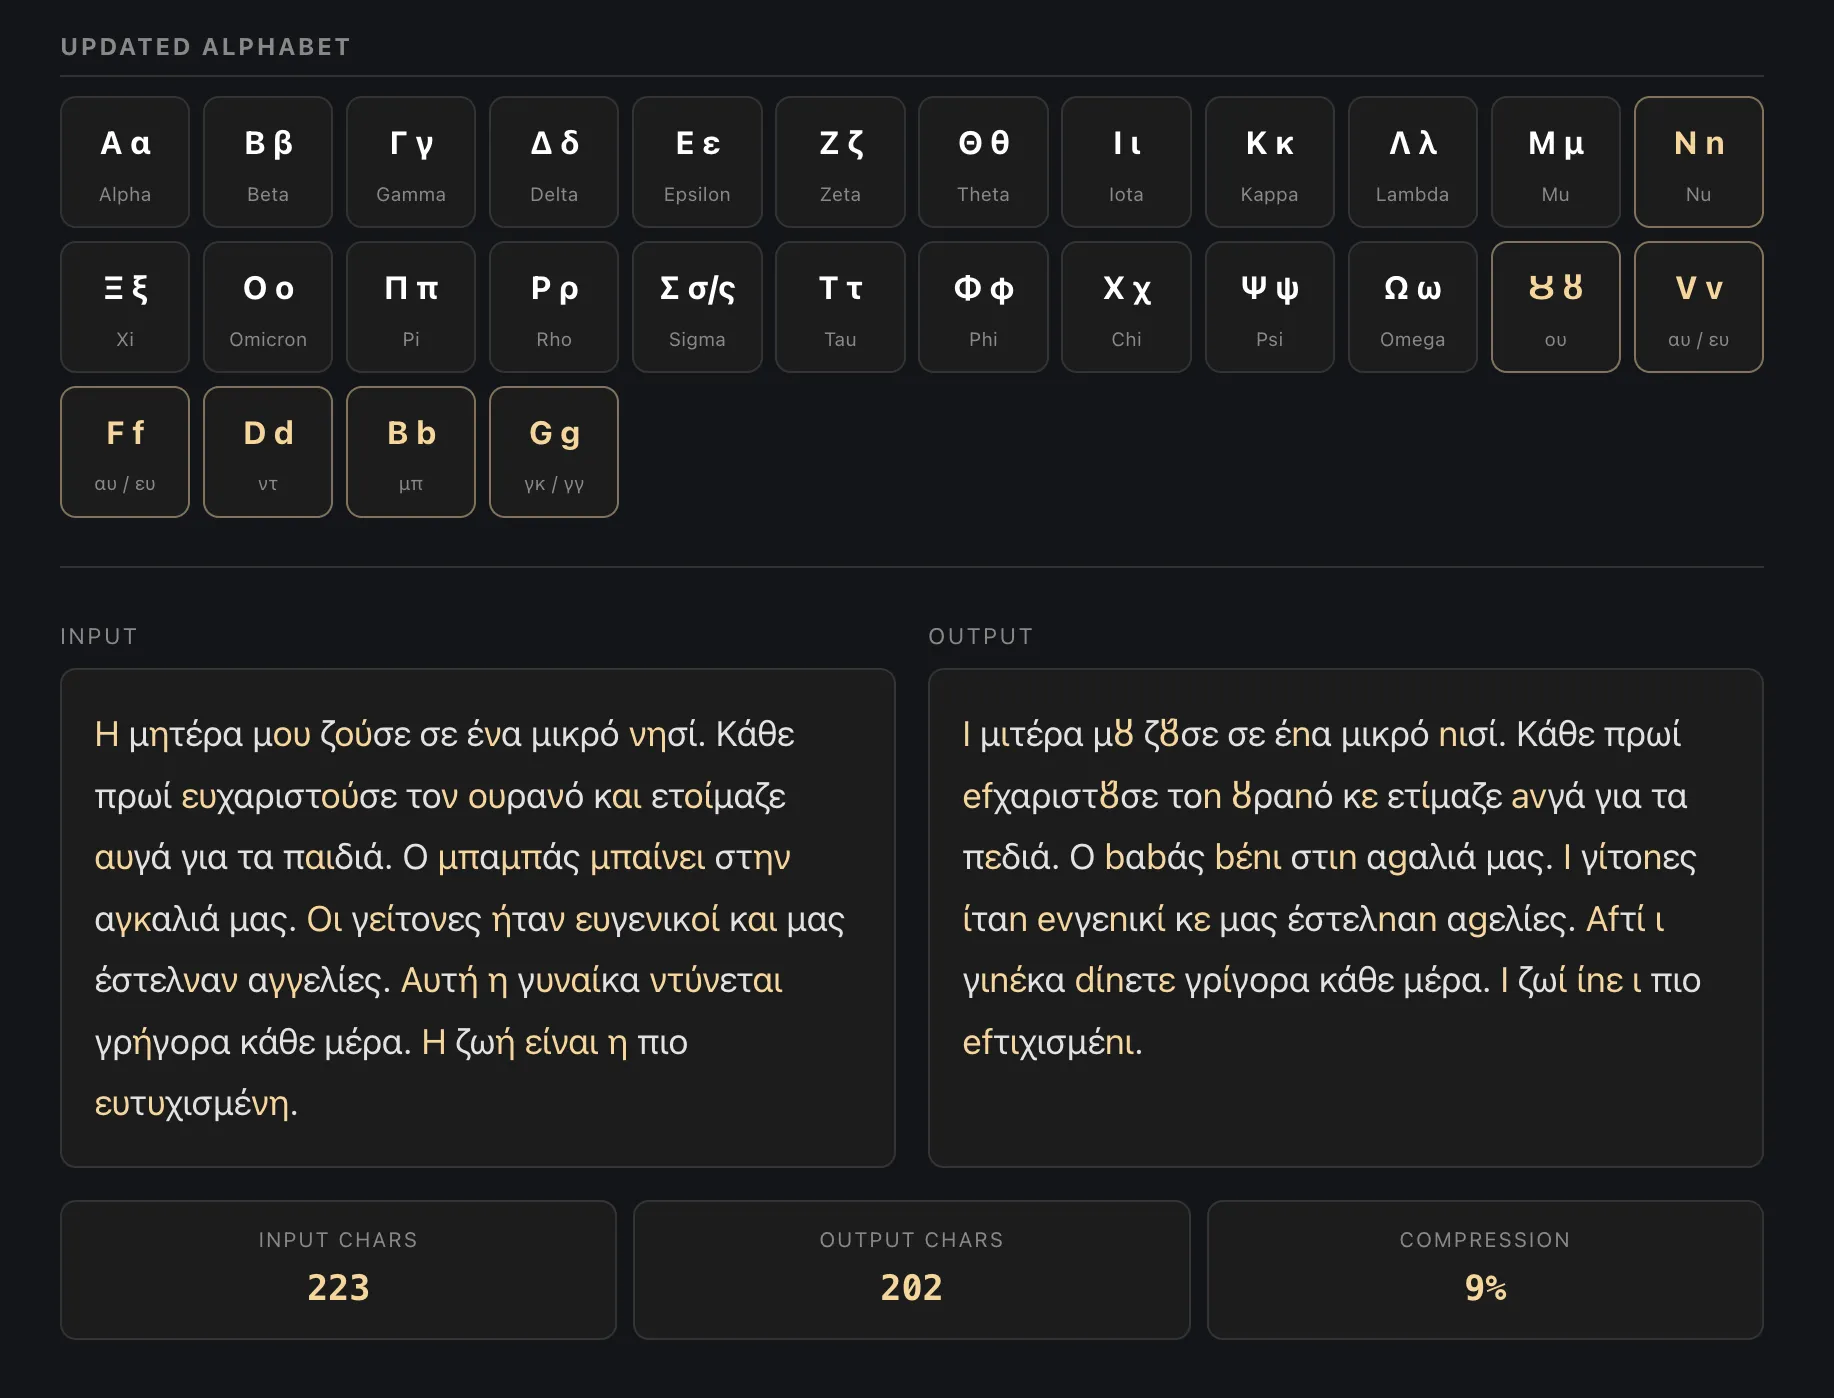Select the Sigma tile showing σ/ς
Image resolution: width=1834 pixels, height=1398 pixels.
[x=697, y=307]
